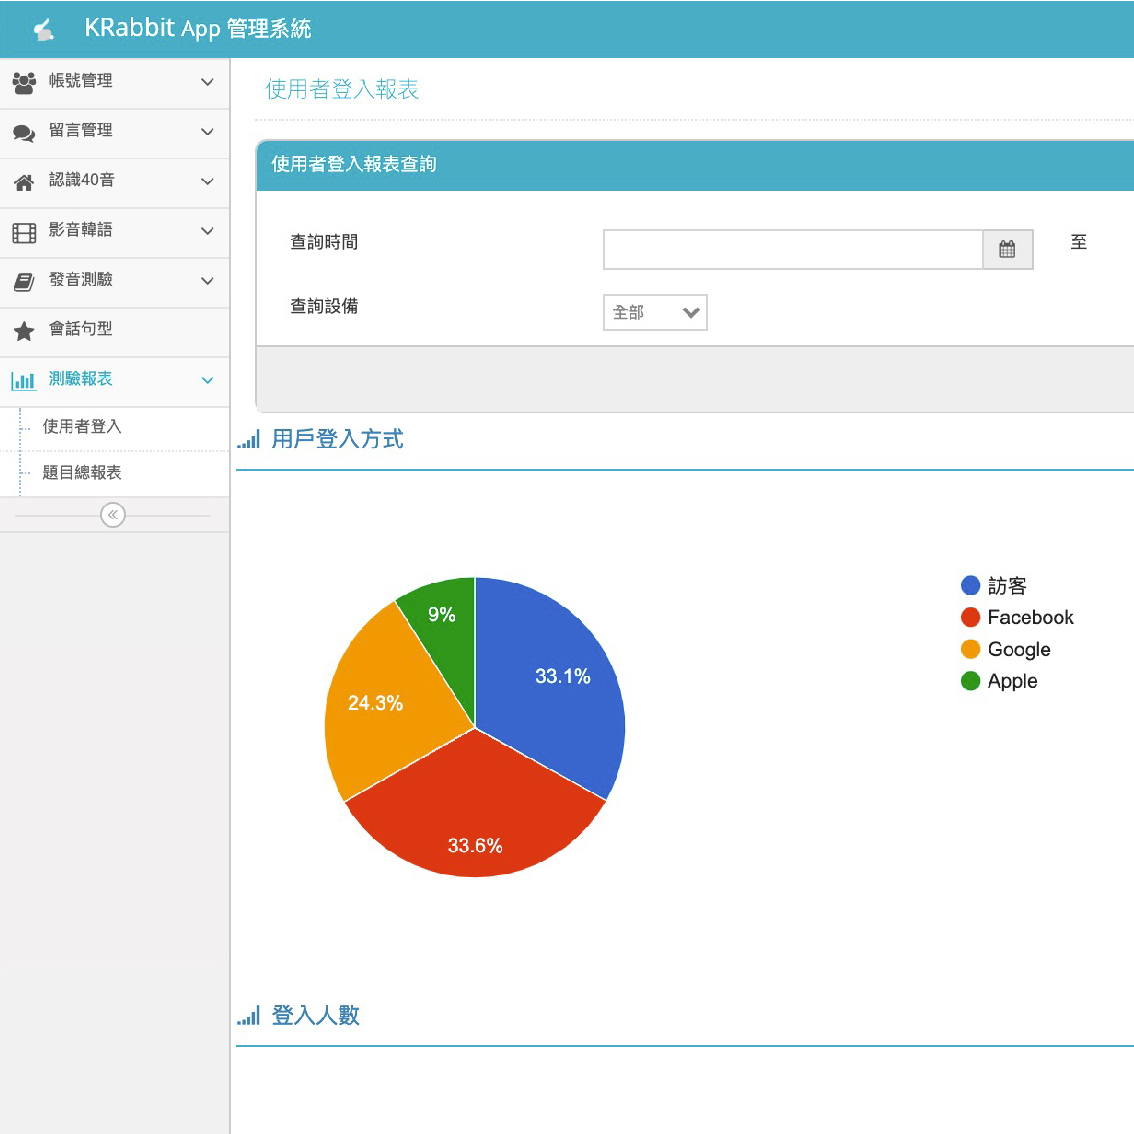Open the 認識40音 menu
Screen dimensions: 1134x1134
(114, 182)
